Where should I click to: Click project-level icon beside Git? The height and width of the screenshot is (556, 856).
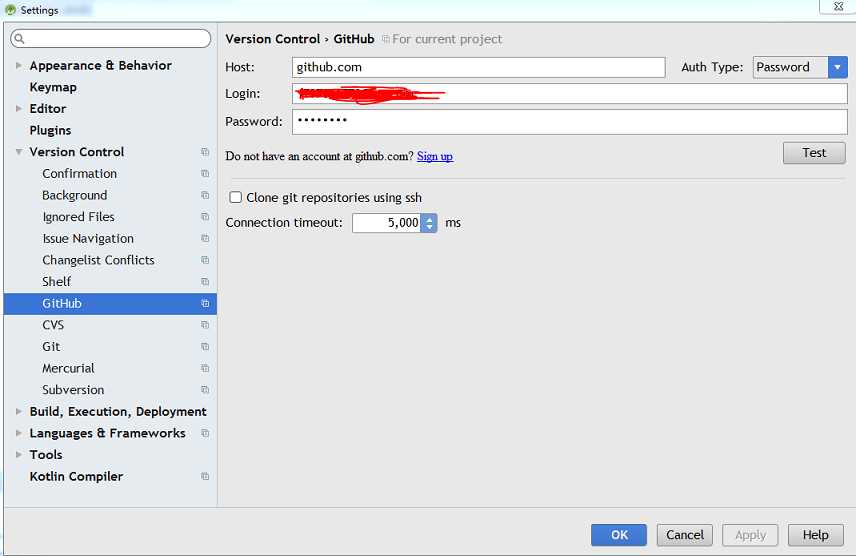pos(205,347)
